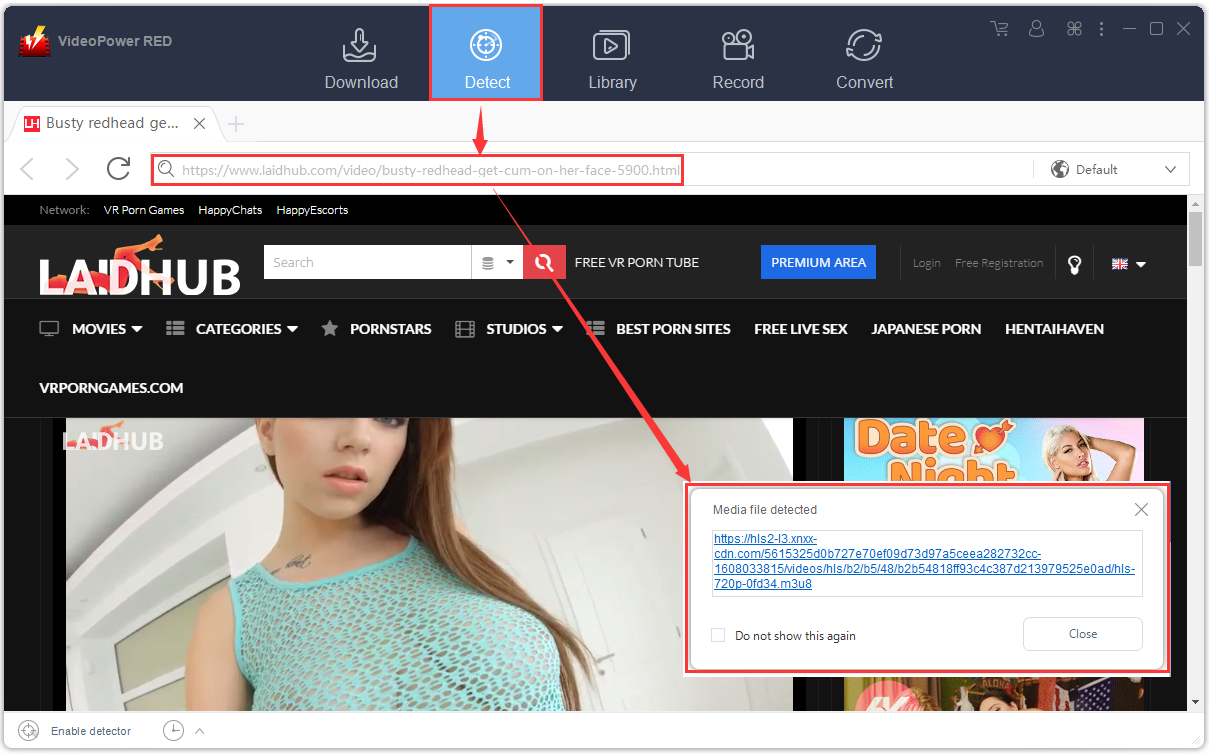Open the three-dot more options menu
Image resolution: width=1209 pixels, height=754 pixels.
click(x=1103, y=28)
